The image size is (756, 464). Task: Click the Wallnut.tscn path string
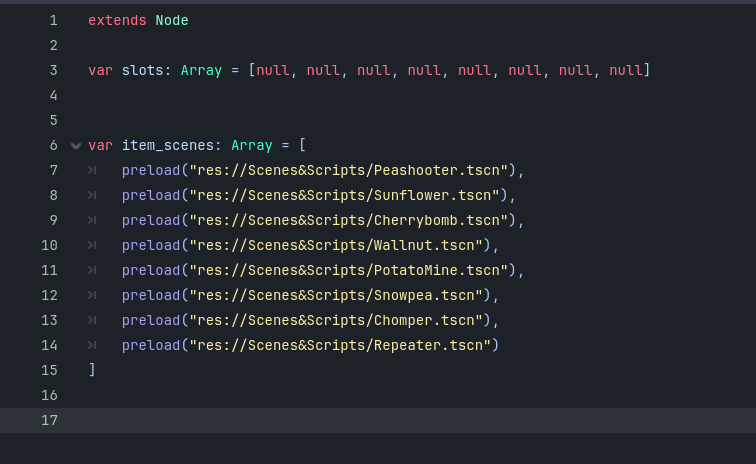click(x=338, y=246)
